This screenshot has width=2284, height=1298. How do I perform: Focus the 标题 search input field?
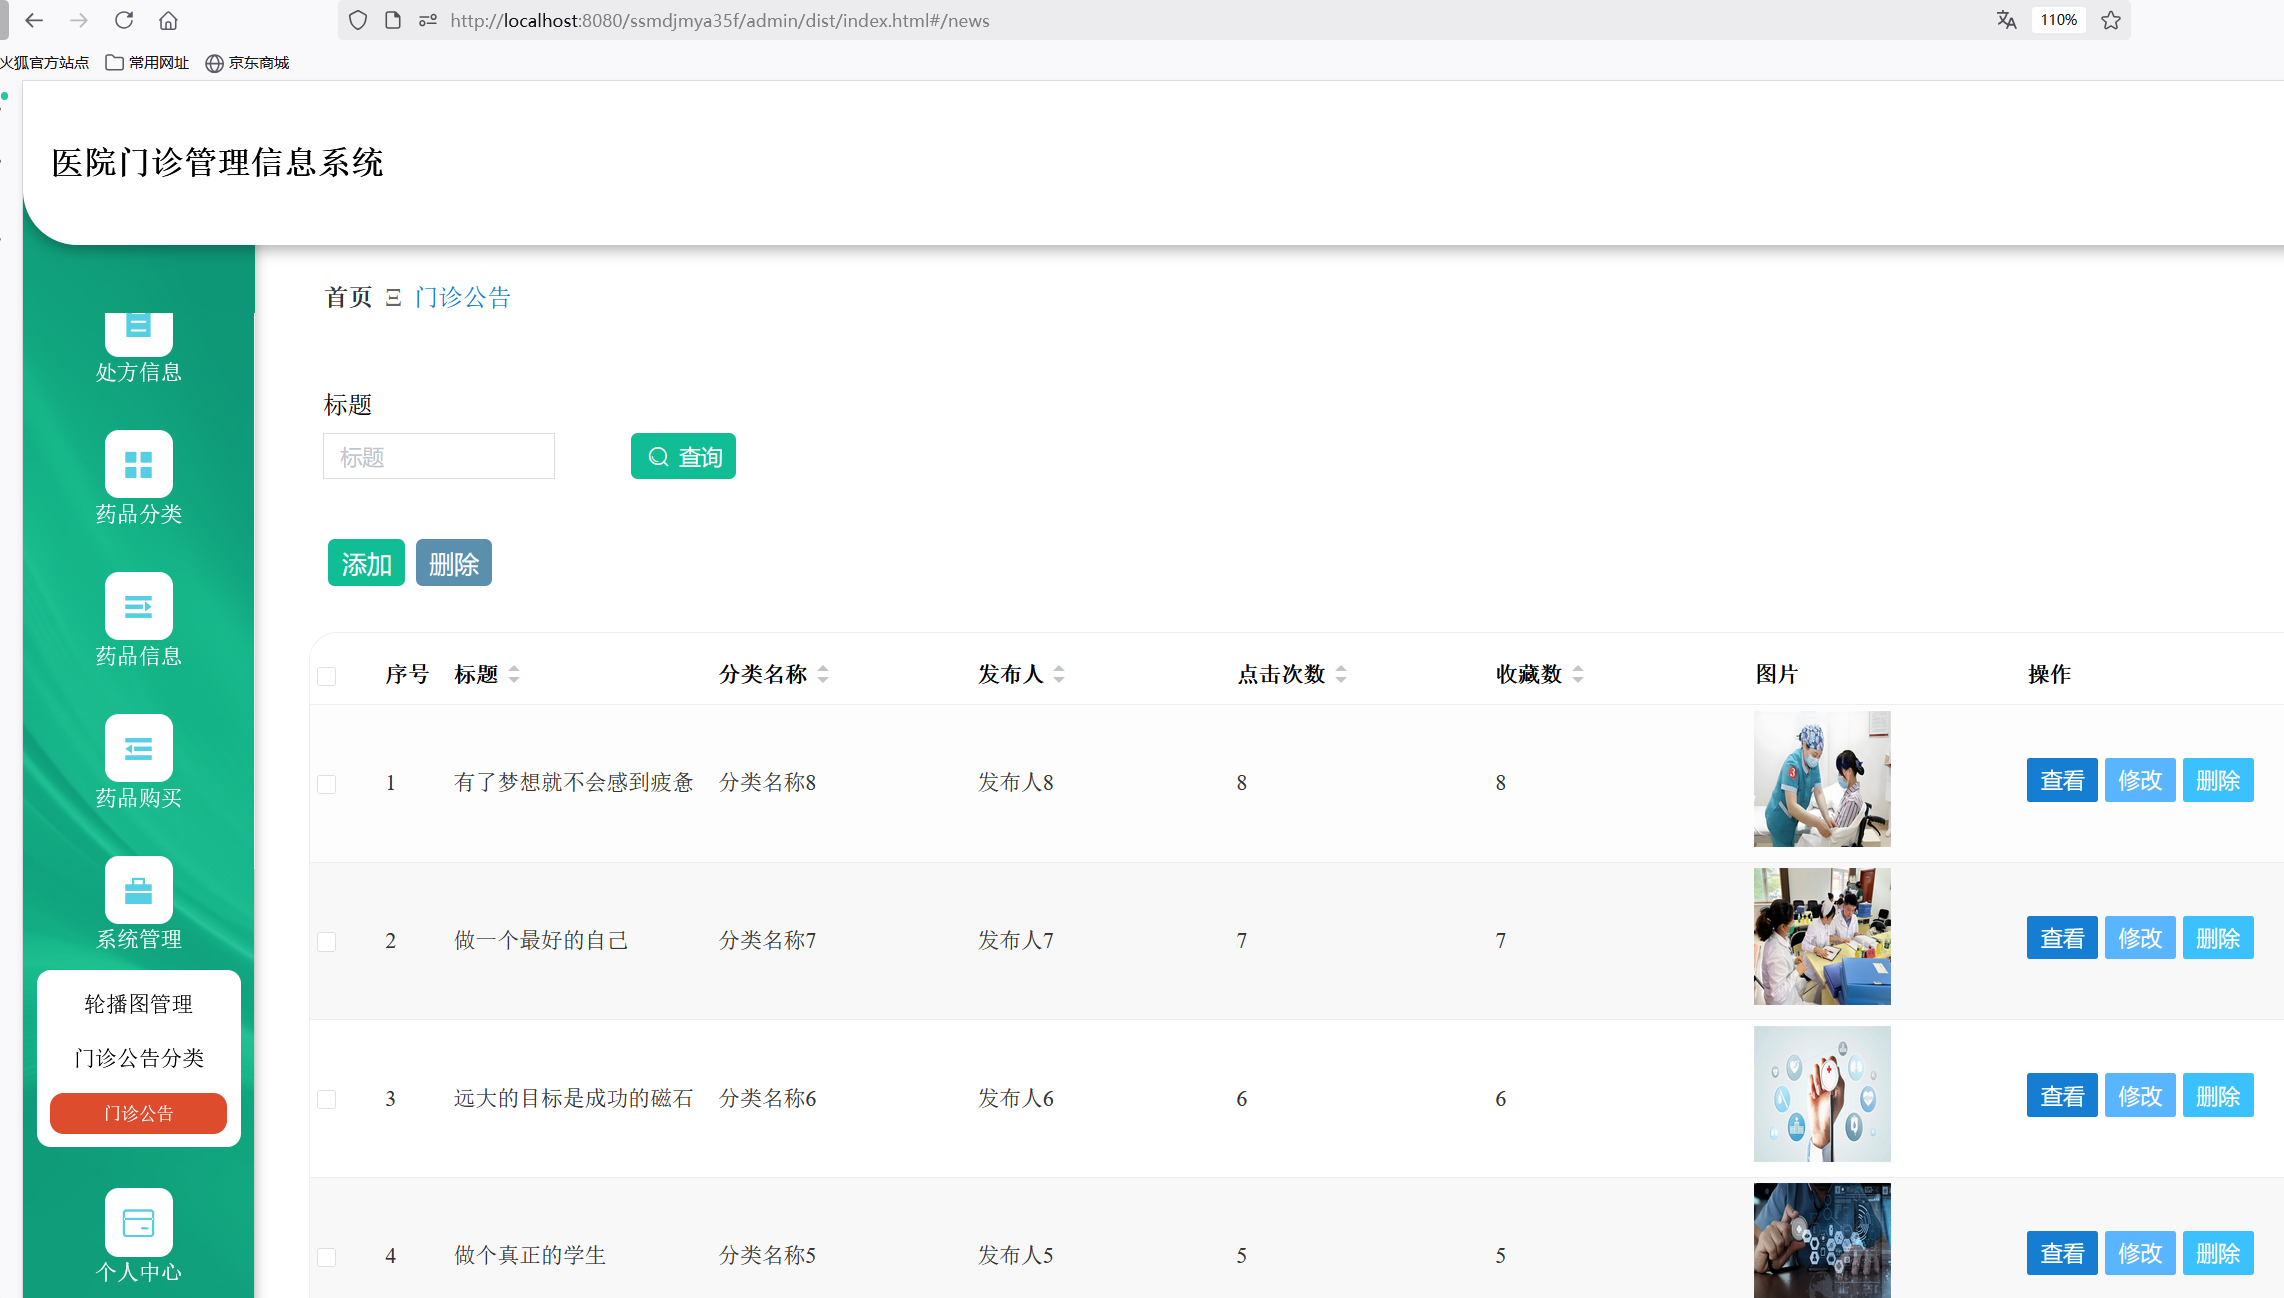pyautogui.click(x=438, y=457)
